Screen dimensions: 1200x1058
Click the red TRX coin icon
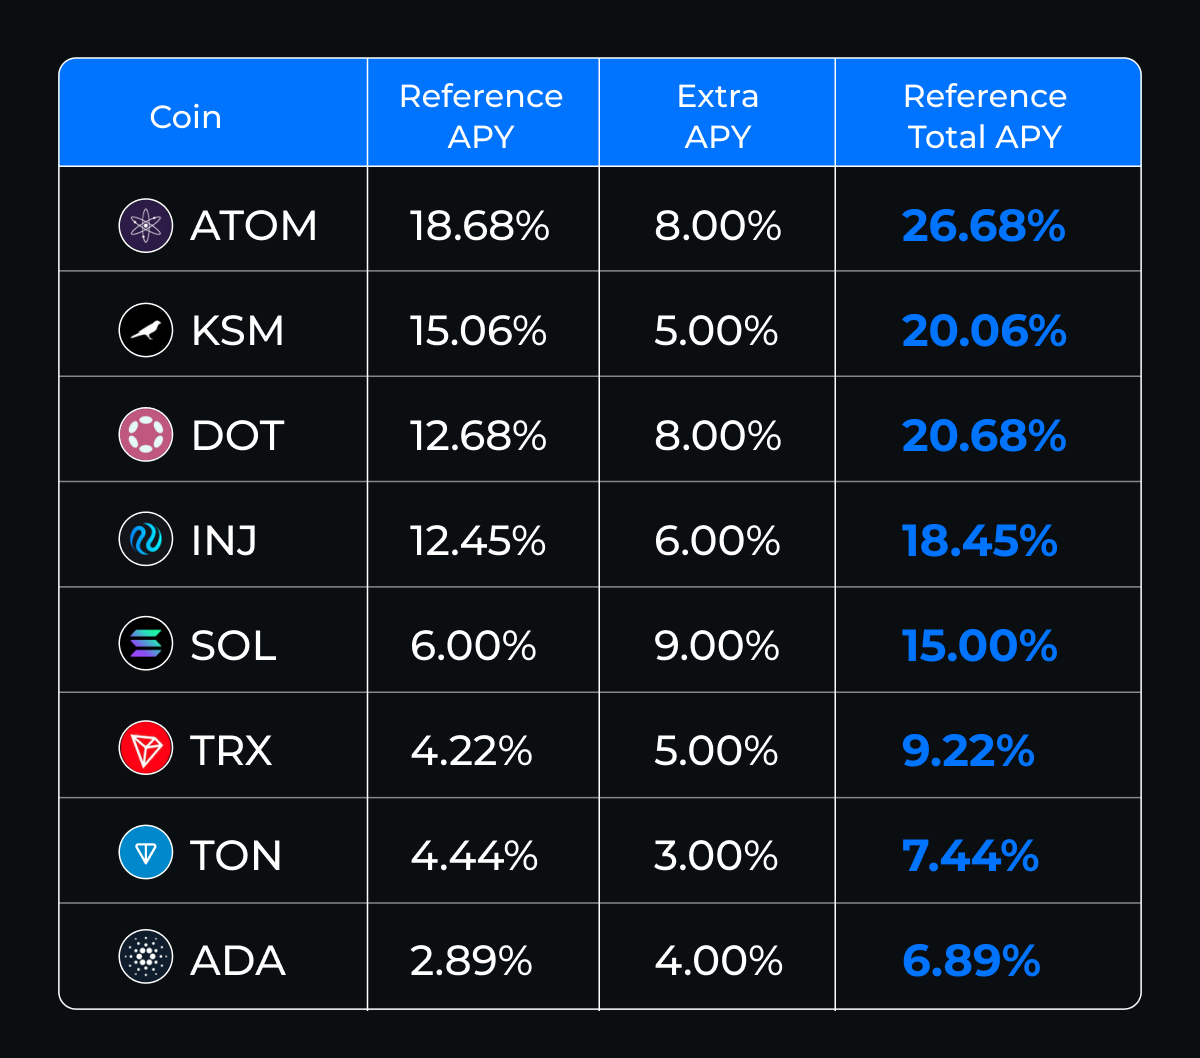coord(146,750)
